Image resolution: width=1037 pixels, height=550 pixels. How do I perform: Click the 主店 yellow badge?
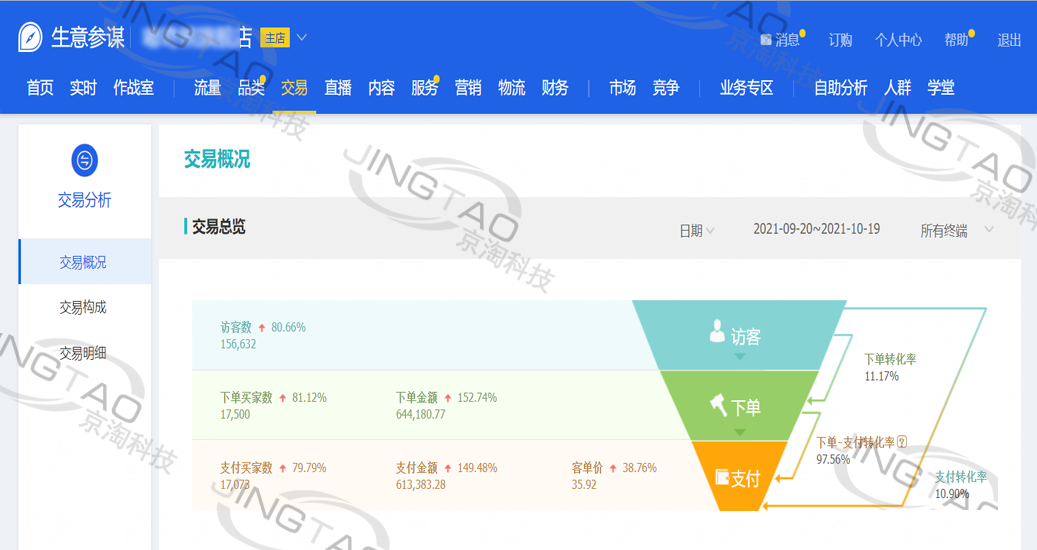pyautogui.click(x=275, y=38)
